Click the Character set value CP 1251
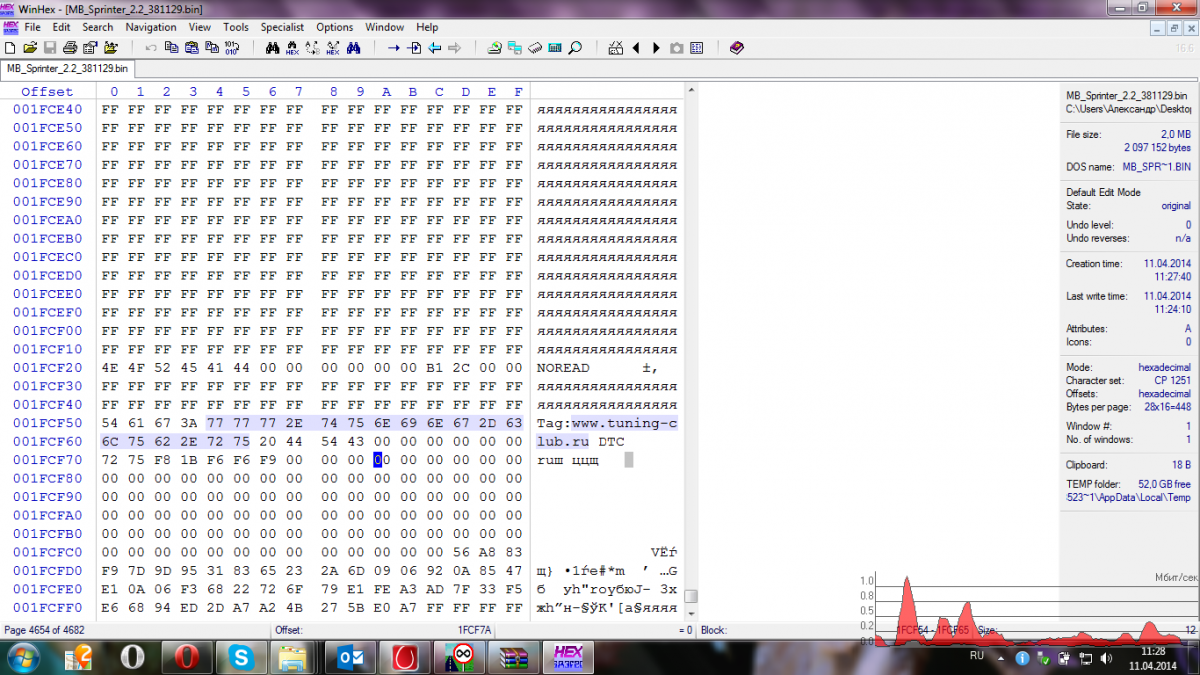Image resolution: width=1200 pixels, height=675 pixels. (1173, 381)
